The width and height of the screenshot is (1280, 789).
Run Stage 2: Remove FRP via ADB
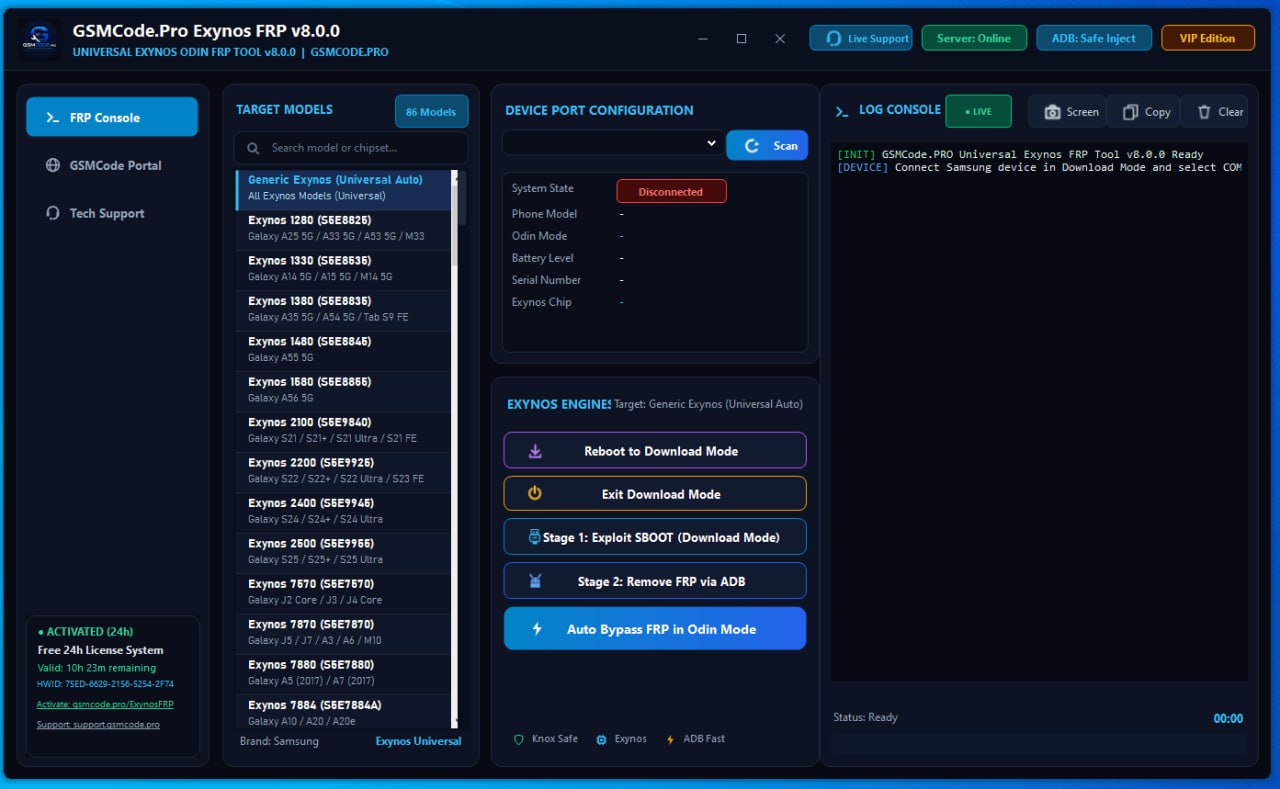655,581
